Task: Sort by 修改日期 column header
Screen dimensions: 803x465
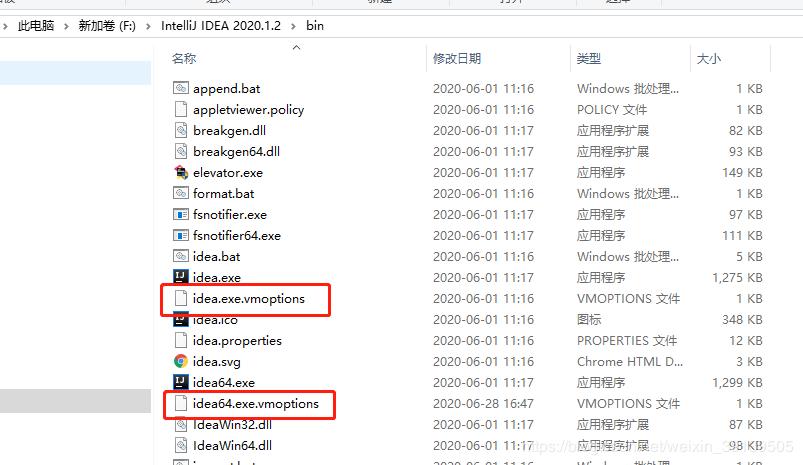Action: coord(457,58)
